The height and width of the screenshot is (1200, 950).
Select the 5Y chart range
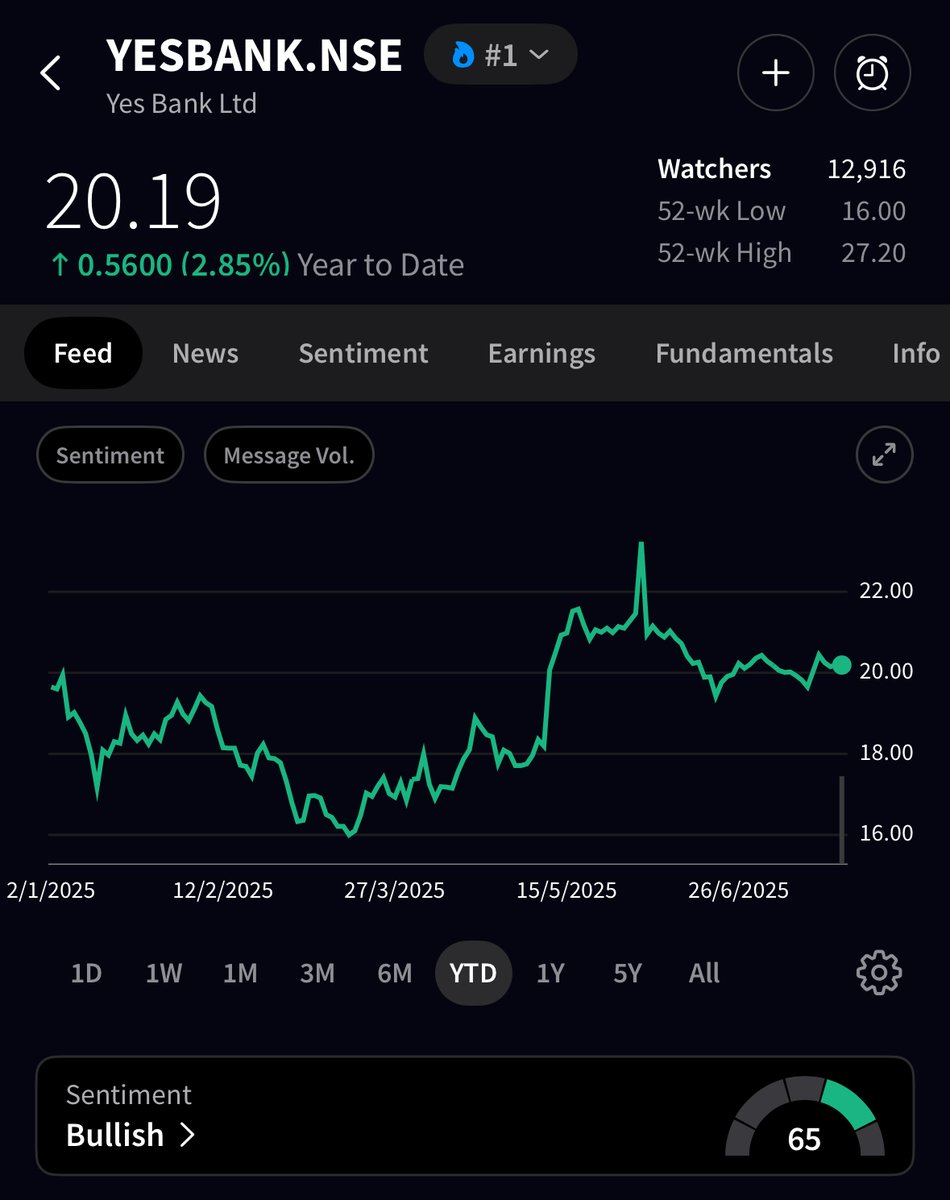click(627, 973)
